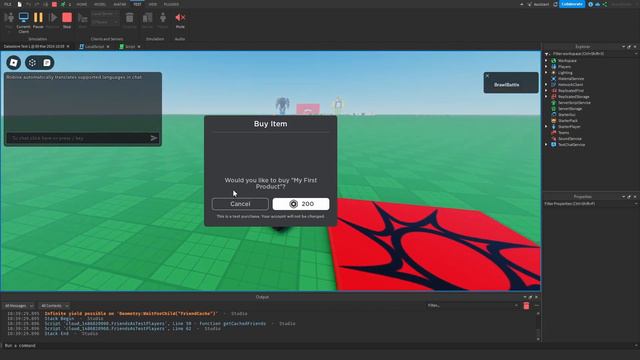The width and height of the screenshot is (640, 360).
Task: Open the Roblox menu icon in game
Action: pos(13,62)
